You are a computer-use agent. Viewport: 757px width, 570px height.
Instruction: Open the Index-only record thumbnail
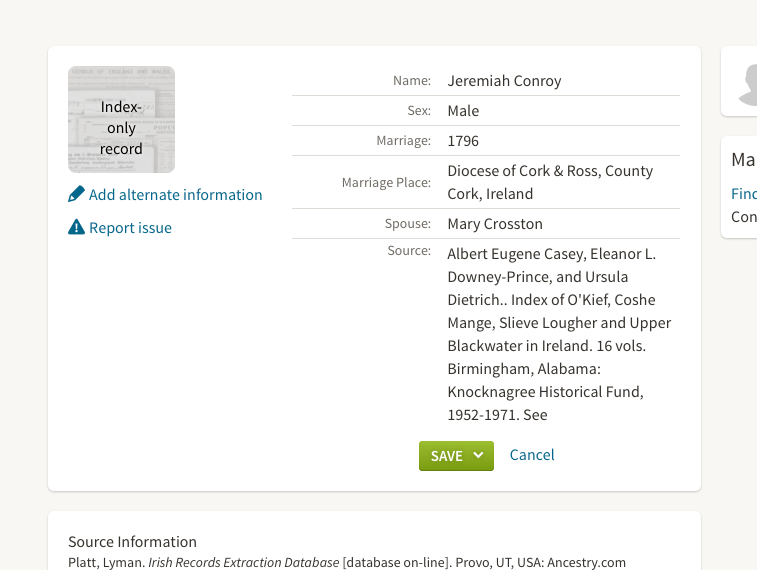tap(121, 120)
